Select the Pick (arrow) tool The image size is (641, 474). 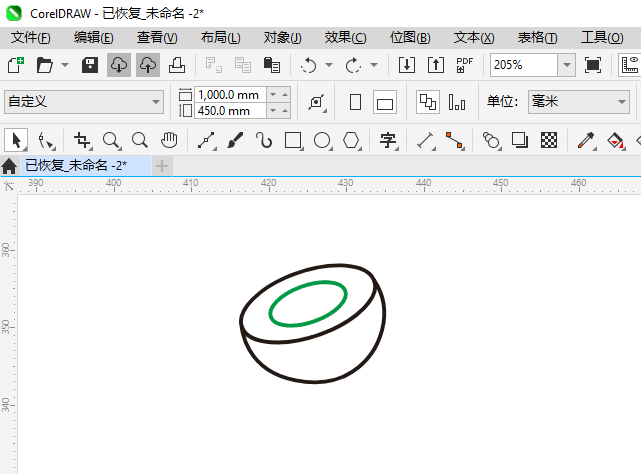click(15, 140)
